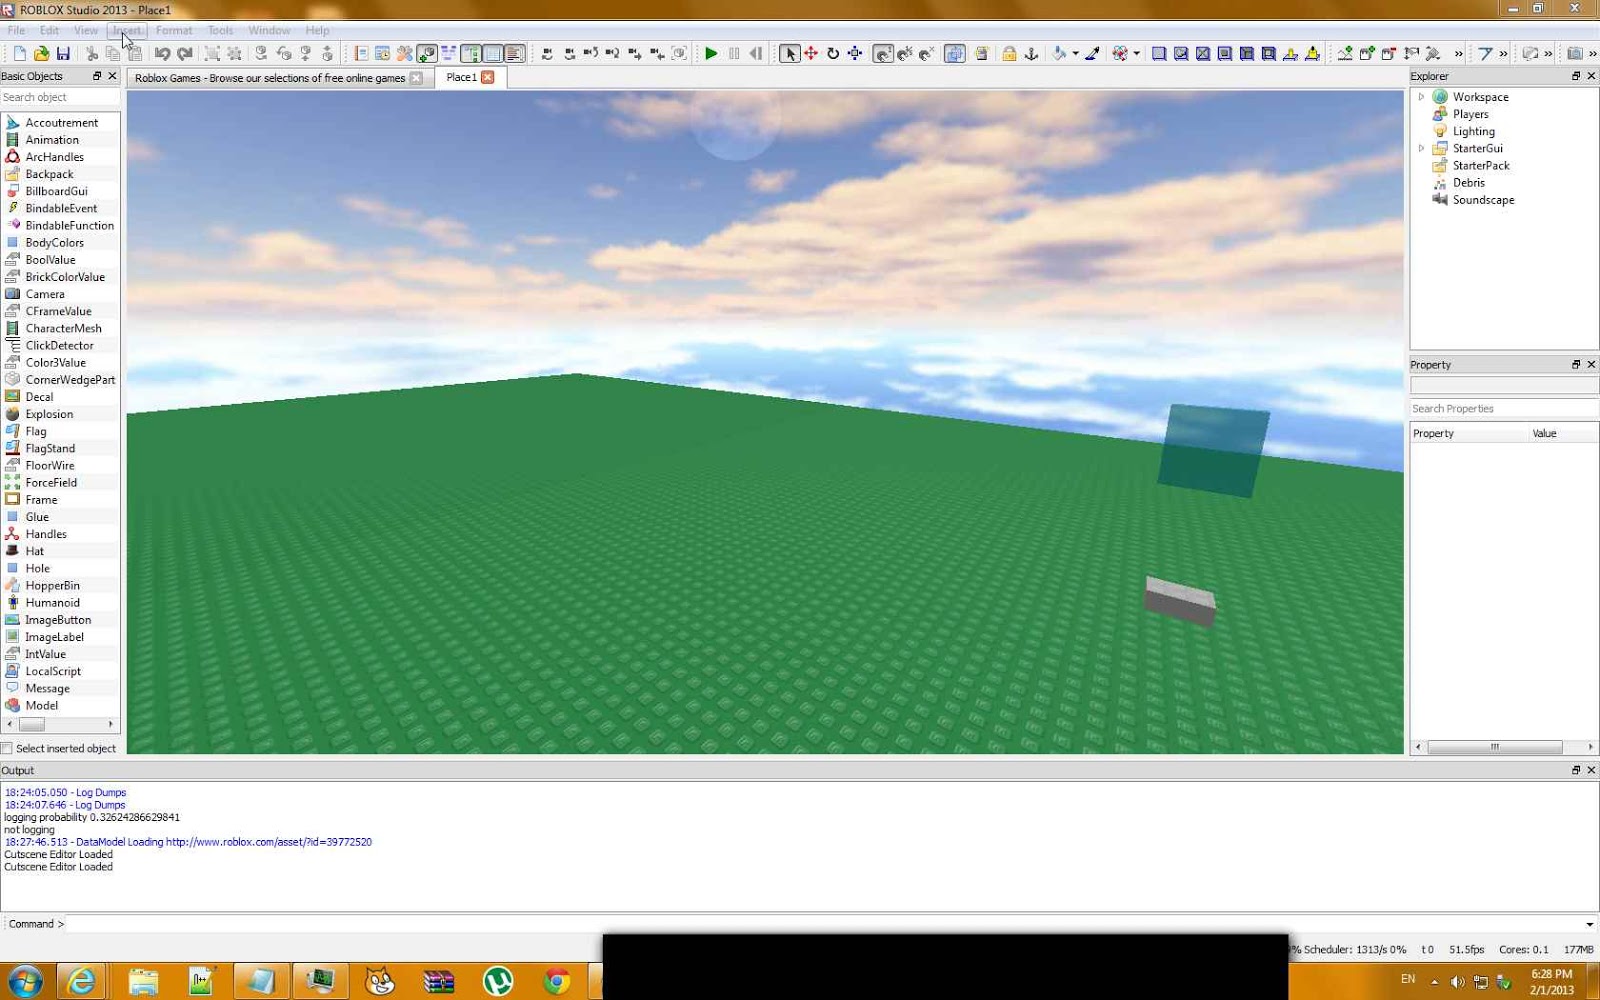Insert a ClickDetector from Basic Objects
Viewport: 1600px width, 1000px height.
[x=59, y=346]
